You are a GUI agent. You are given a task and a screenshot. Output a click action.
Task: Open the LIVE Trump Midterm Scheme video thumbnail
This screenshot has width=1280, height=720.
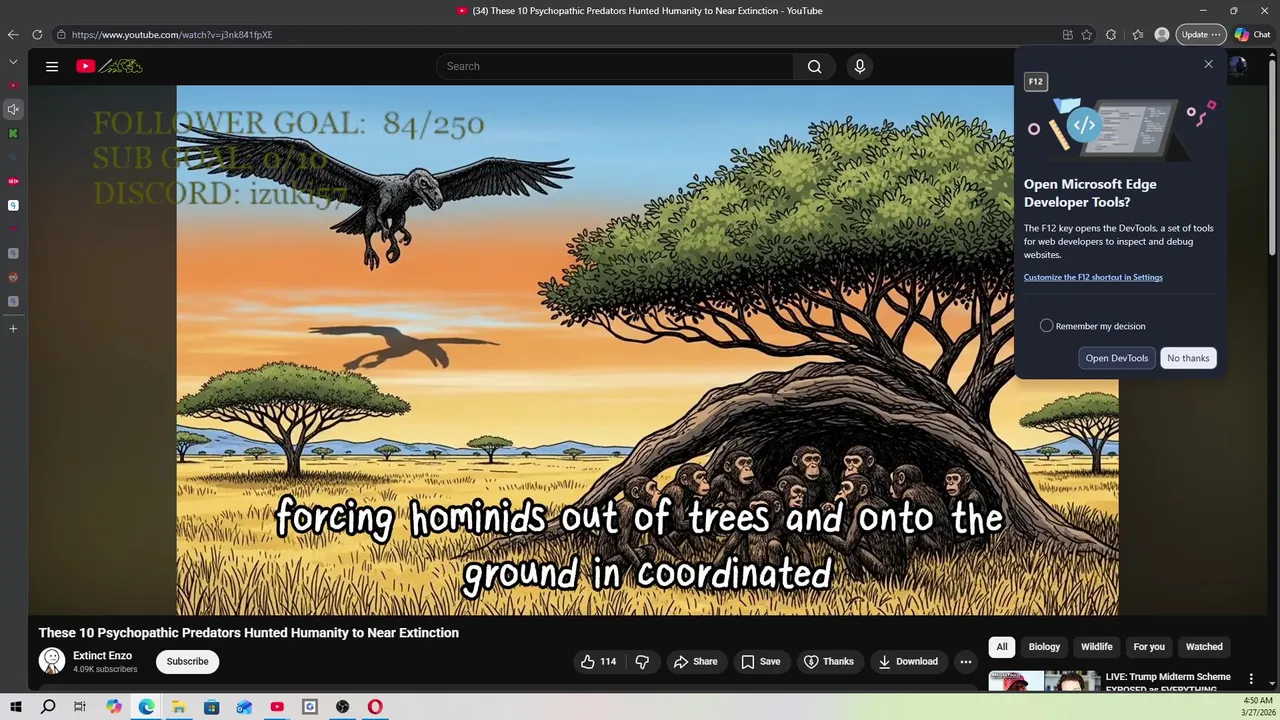point(1044,681)
